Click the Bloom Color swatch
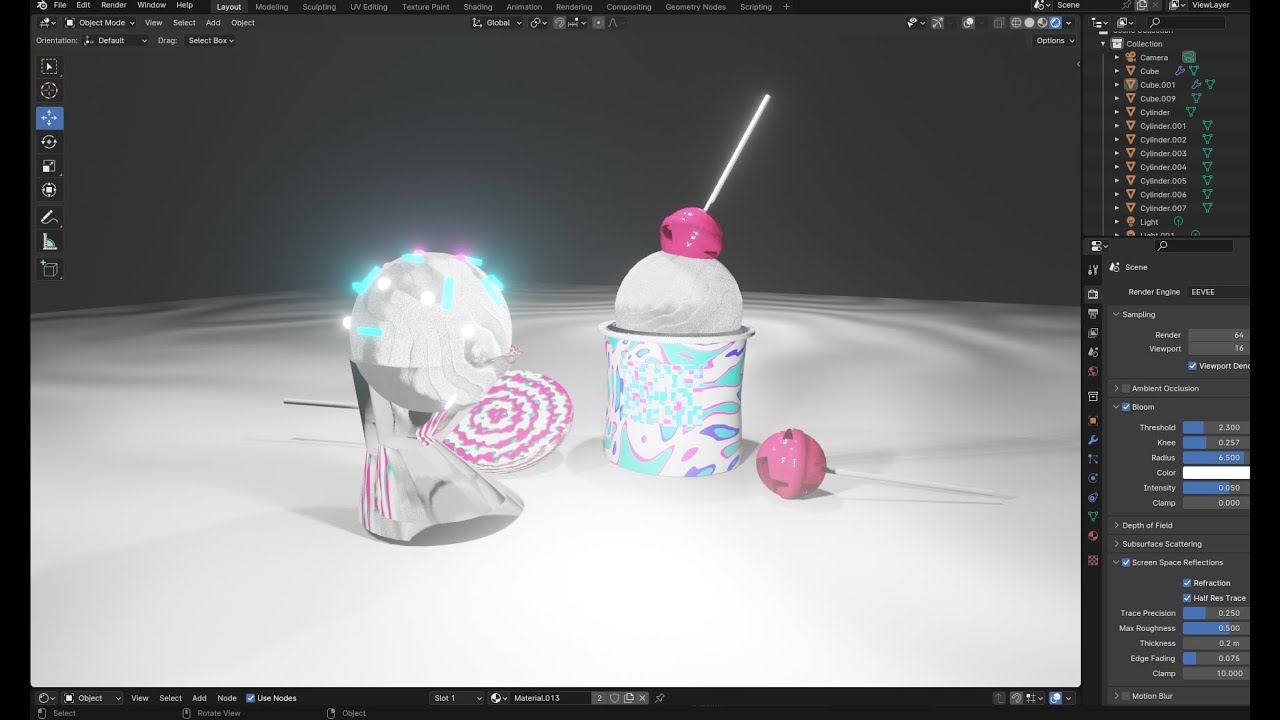This screenshot has height=720, width=1280. pos(1216,473)
